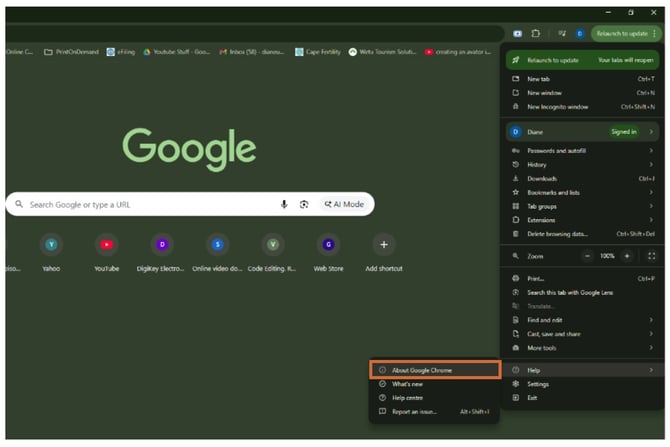Open PrintOnDemand bookmarks folder
Viewport: 670px width, 447px height.
click(71, 52)
